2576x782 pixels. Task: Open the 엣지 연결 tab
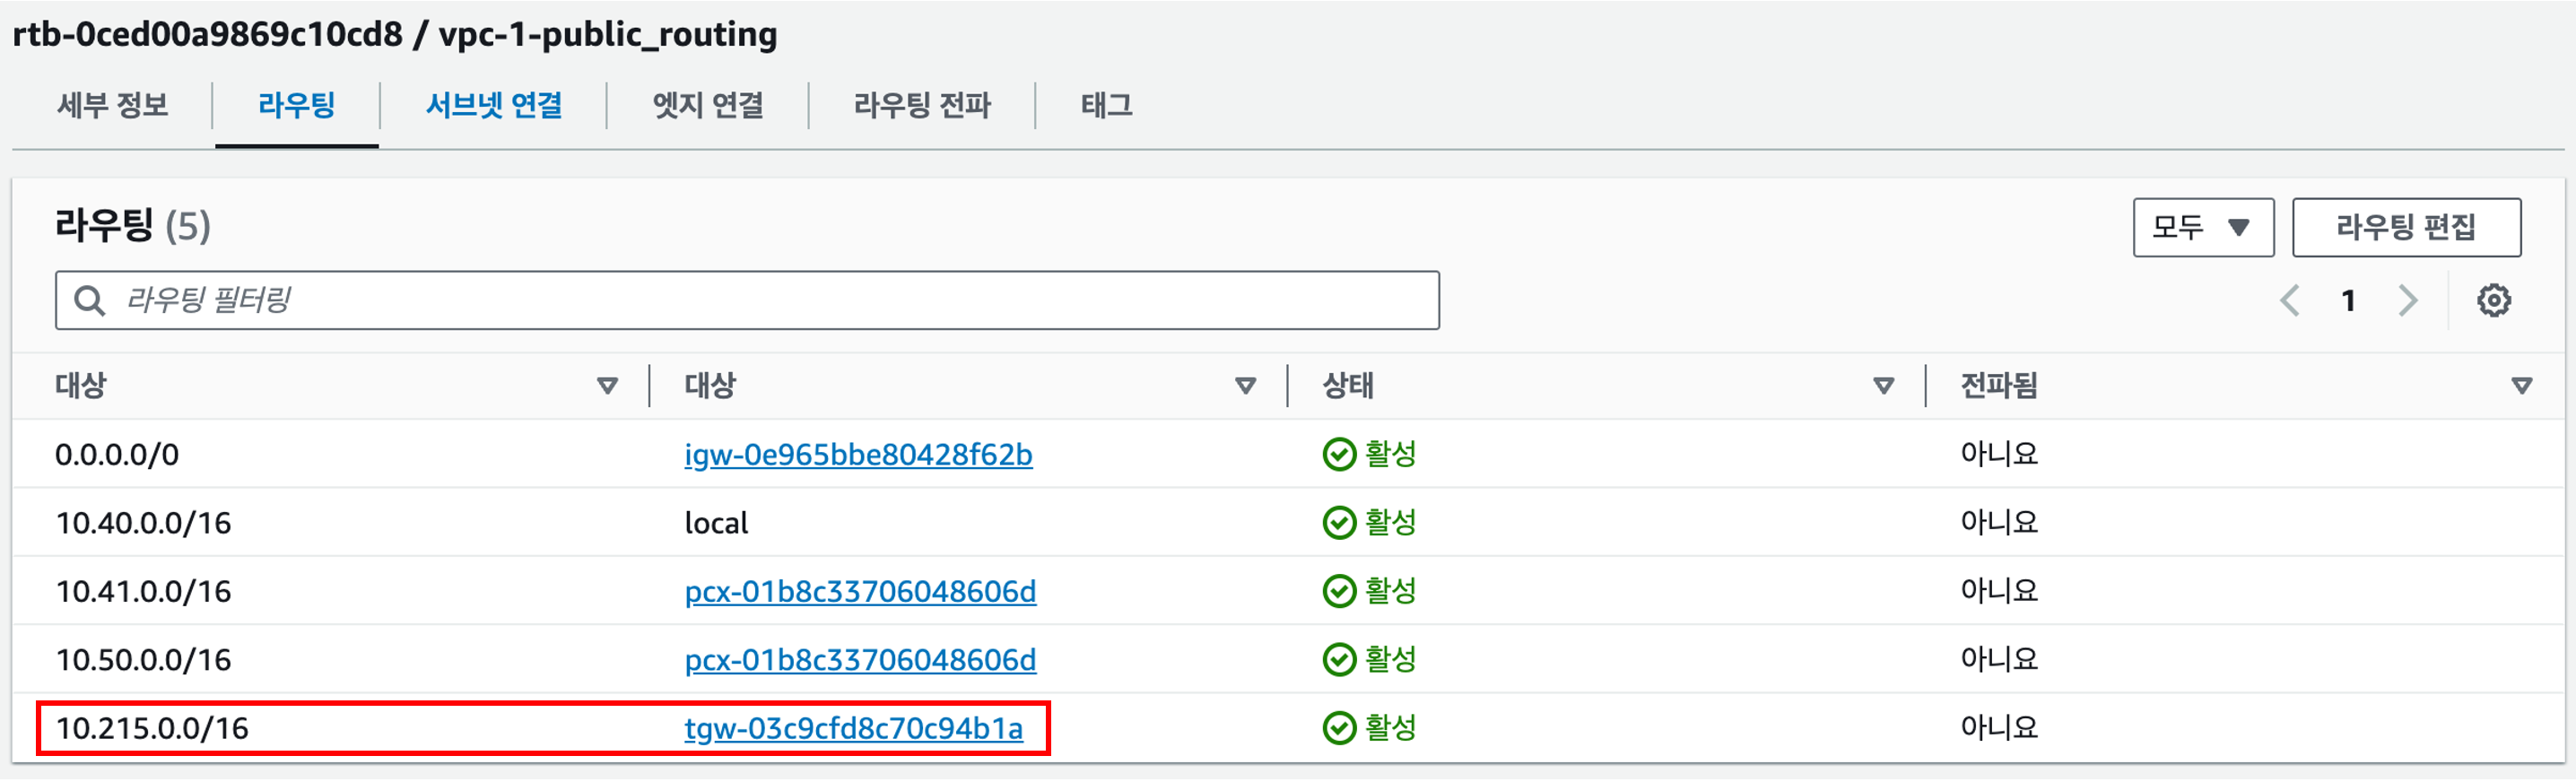(x=708, y=105)
